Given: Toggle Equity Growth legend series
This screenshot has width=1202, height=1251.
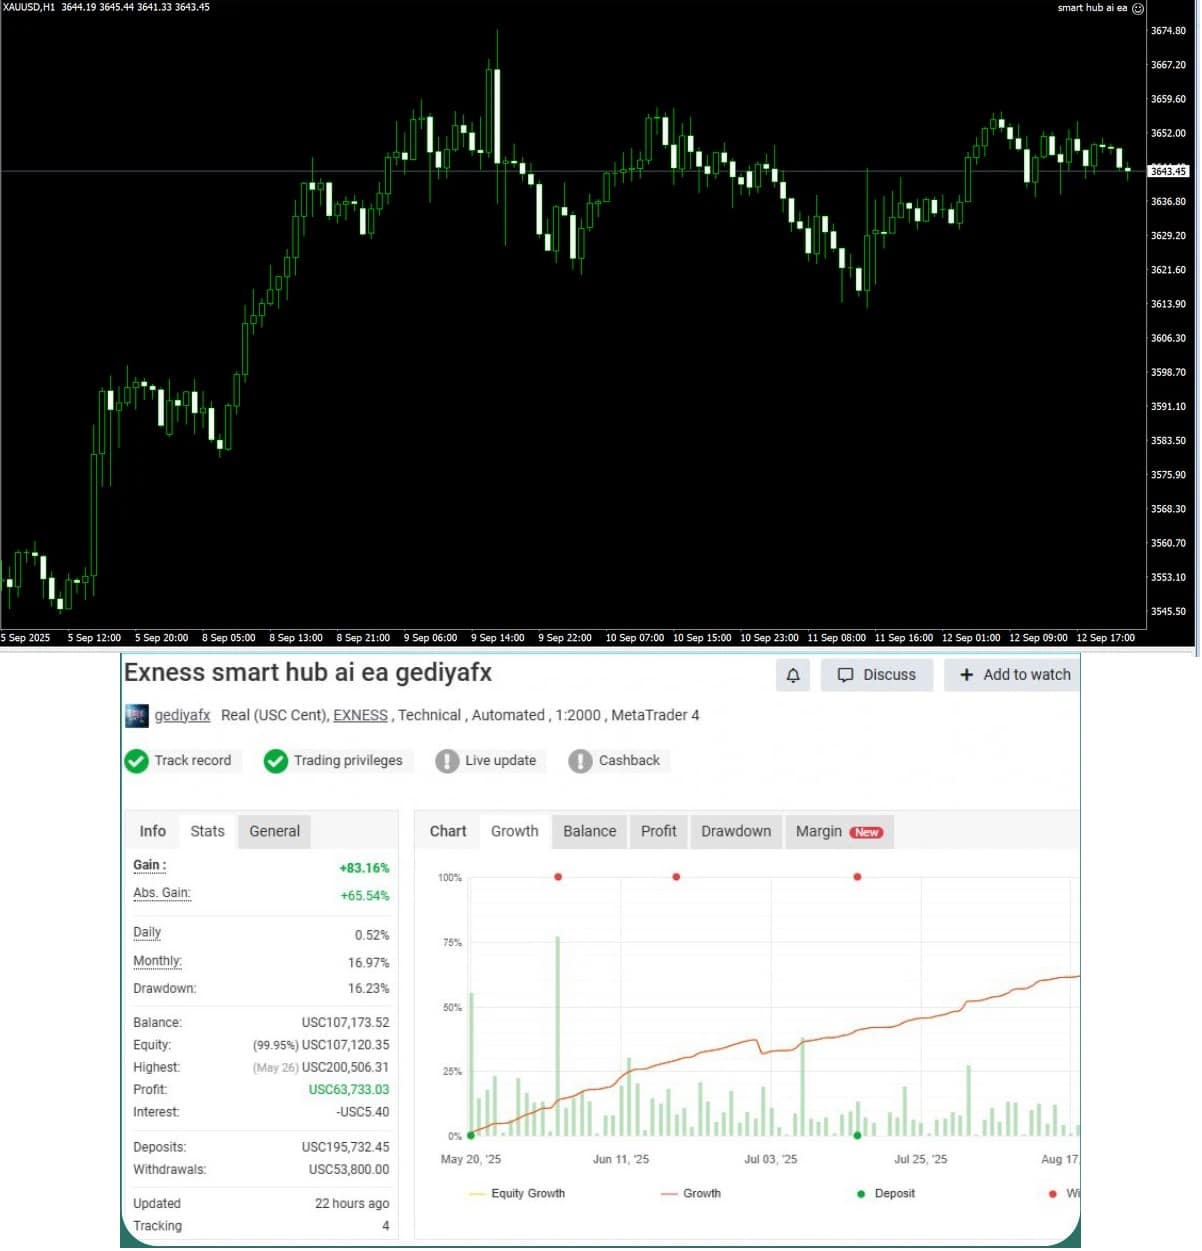Looking at the screenshot, I should (517, 1194).
